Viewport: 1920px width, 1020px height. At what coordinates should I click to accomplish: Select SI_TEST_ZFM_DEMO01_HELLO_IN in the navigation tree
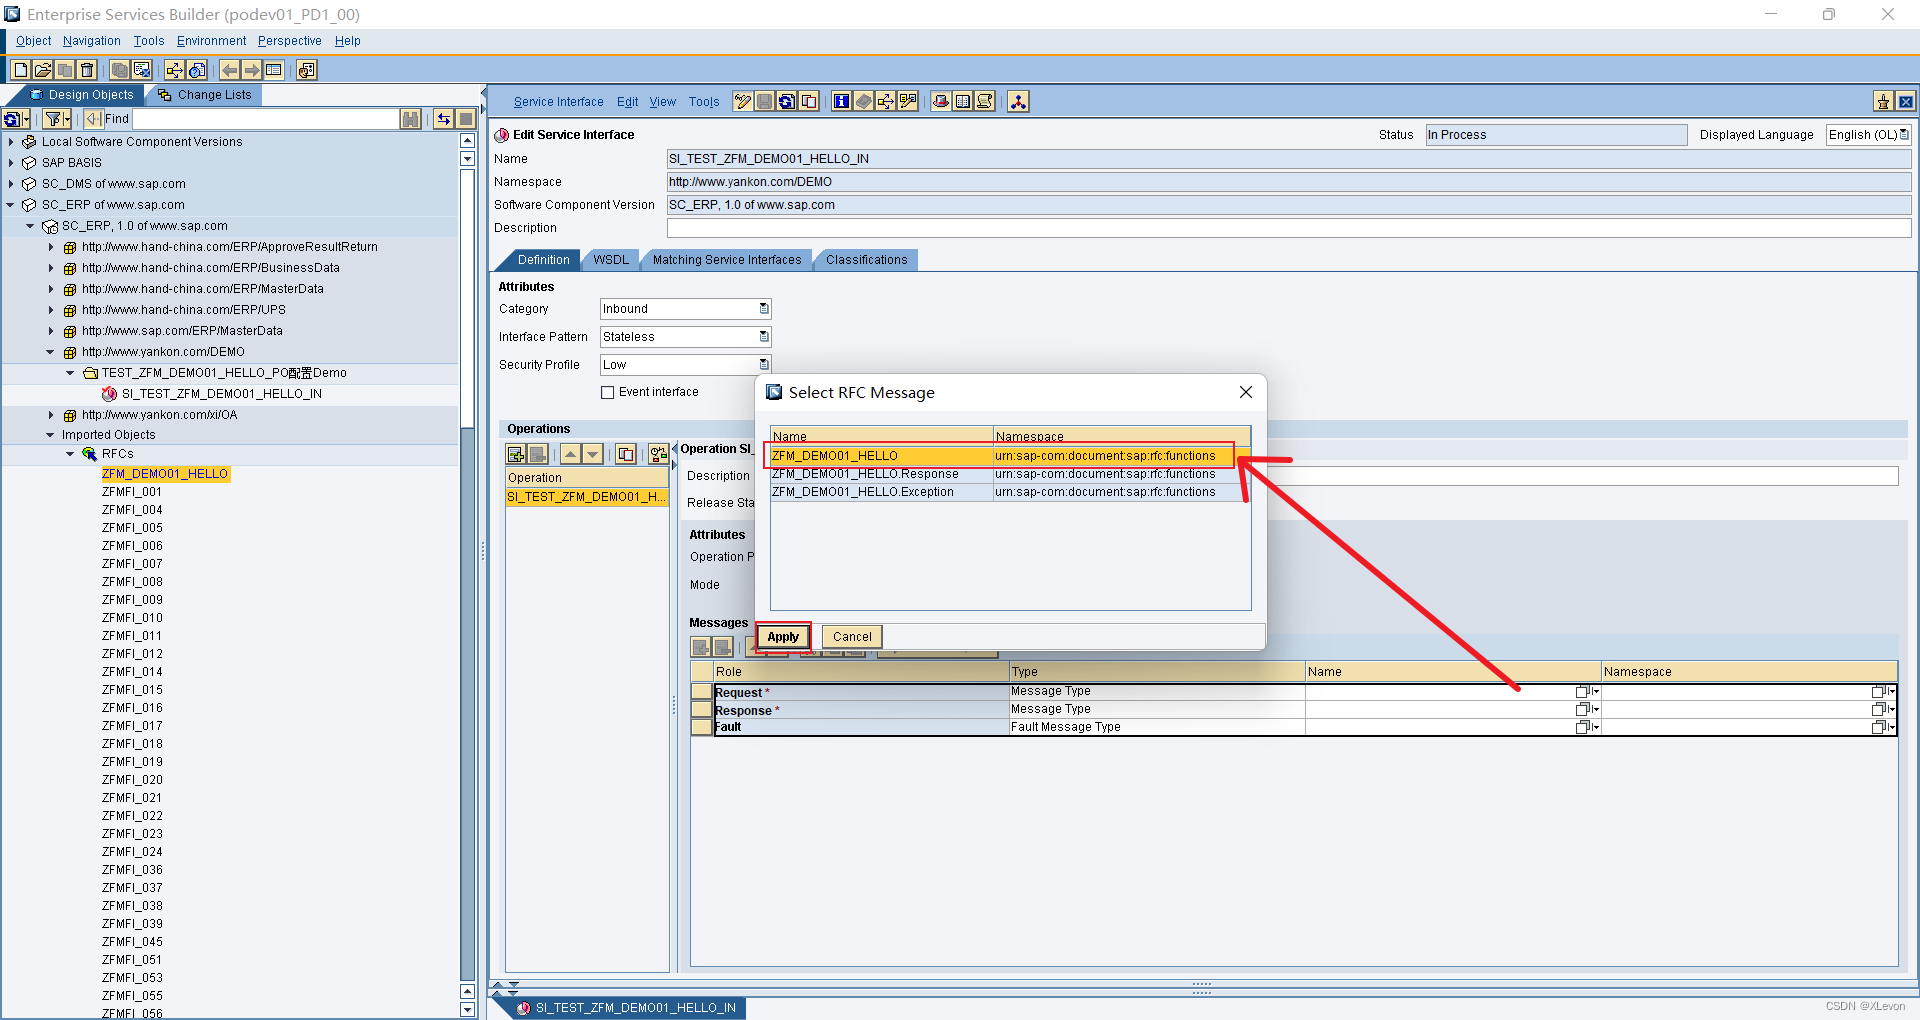[x=221, y=394]
